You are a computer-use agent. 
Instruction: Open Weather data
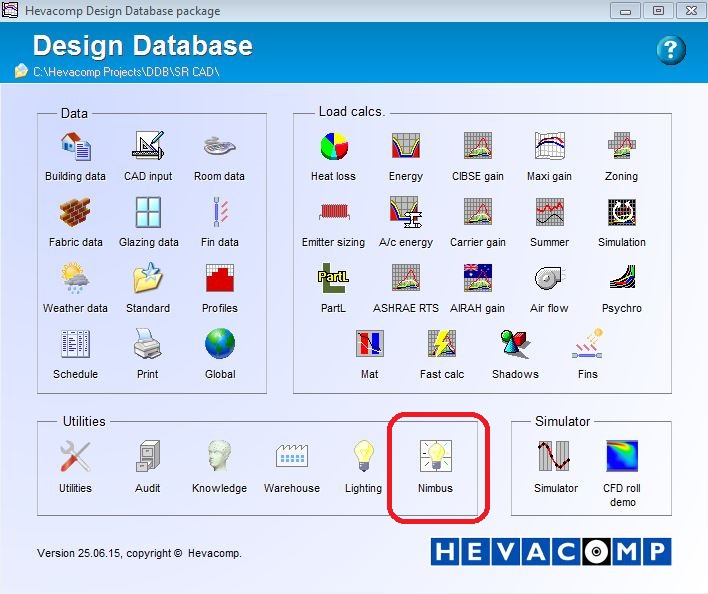click(x=75, y=278)
